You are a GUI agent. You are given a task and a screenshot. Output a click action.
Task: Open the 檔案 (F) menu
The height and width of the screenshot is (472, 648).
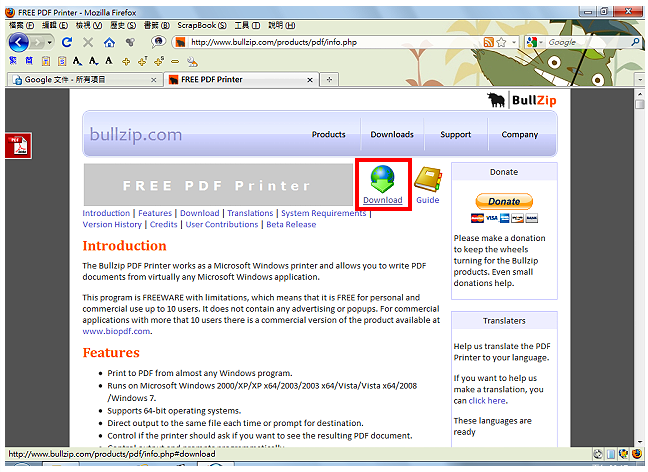pos(22,25)
